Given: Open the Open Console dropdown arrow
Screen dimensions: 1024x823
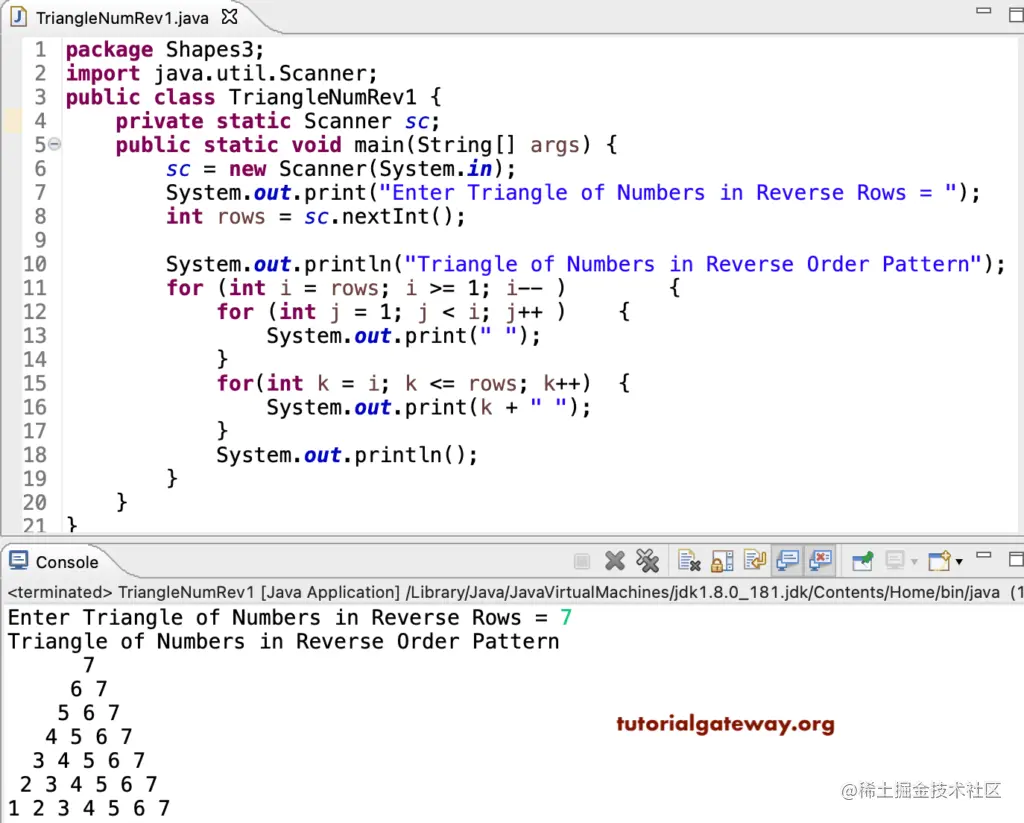Looking at the screenshot, I should point(959,562).
